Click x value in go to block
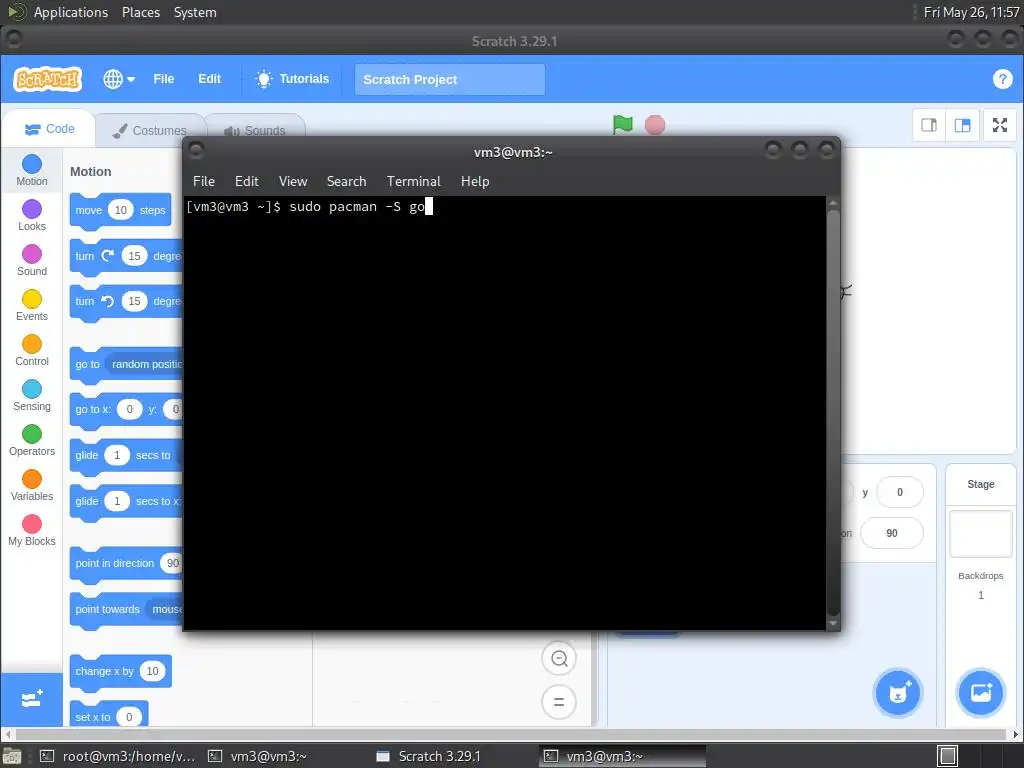1024x768 pixels. tap(129, 409)
